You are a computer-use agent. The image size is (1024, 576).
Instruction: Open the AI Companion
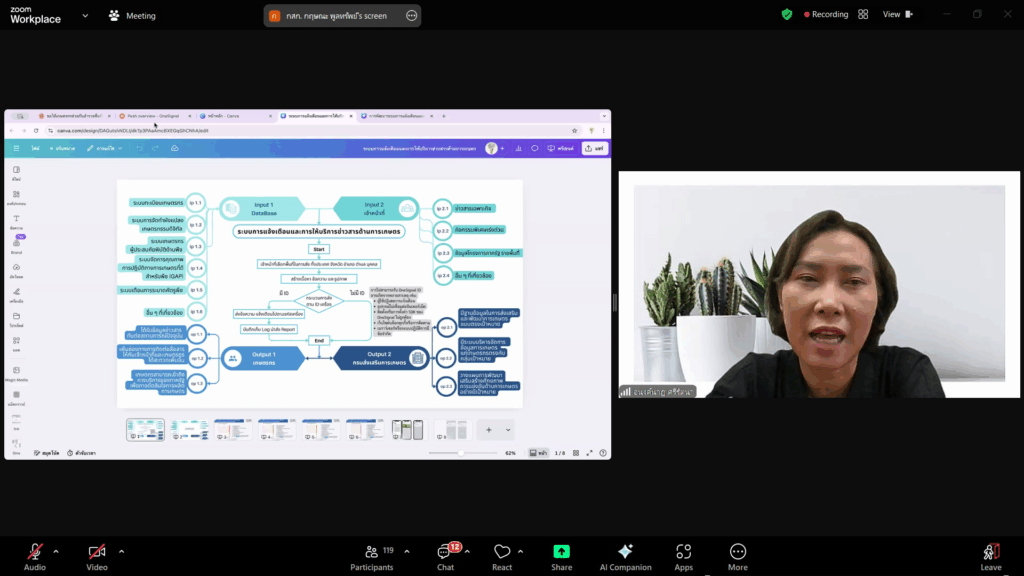(x=625, y=552)
